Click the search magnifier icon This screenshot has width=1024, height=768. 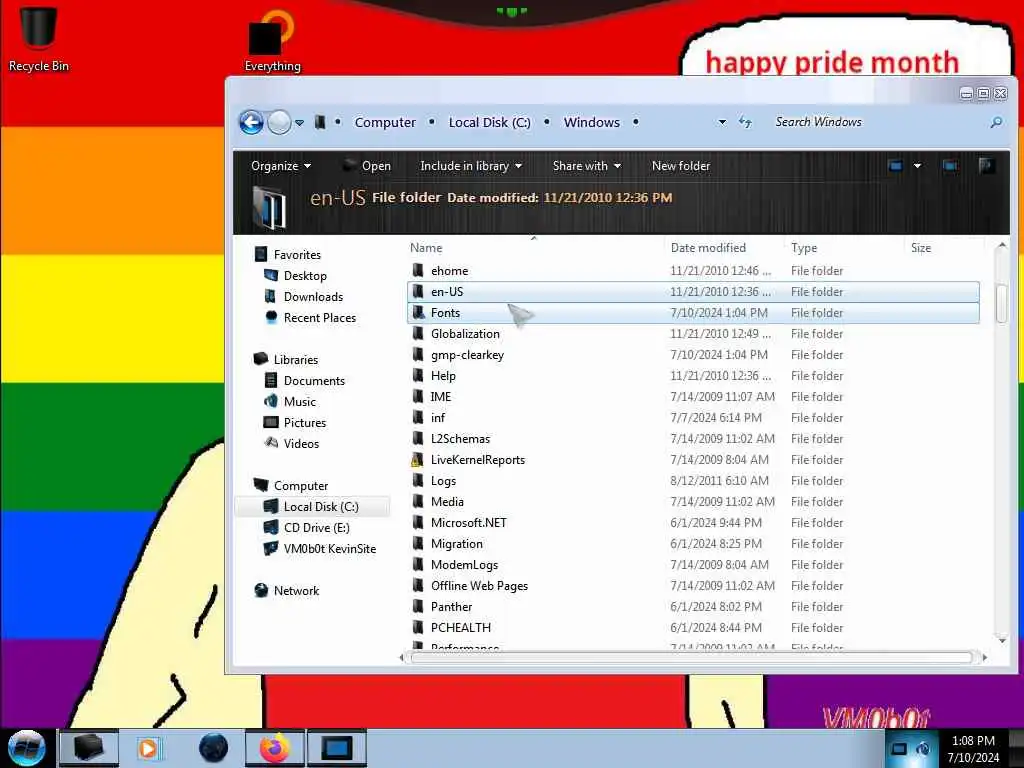[x=996, y=122]
